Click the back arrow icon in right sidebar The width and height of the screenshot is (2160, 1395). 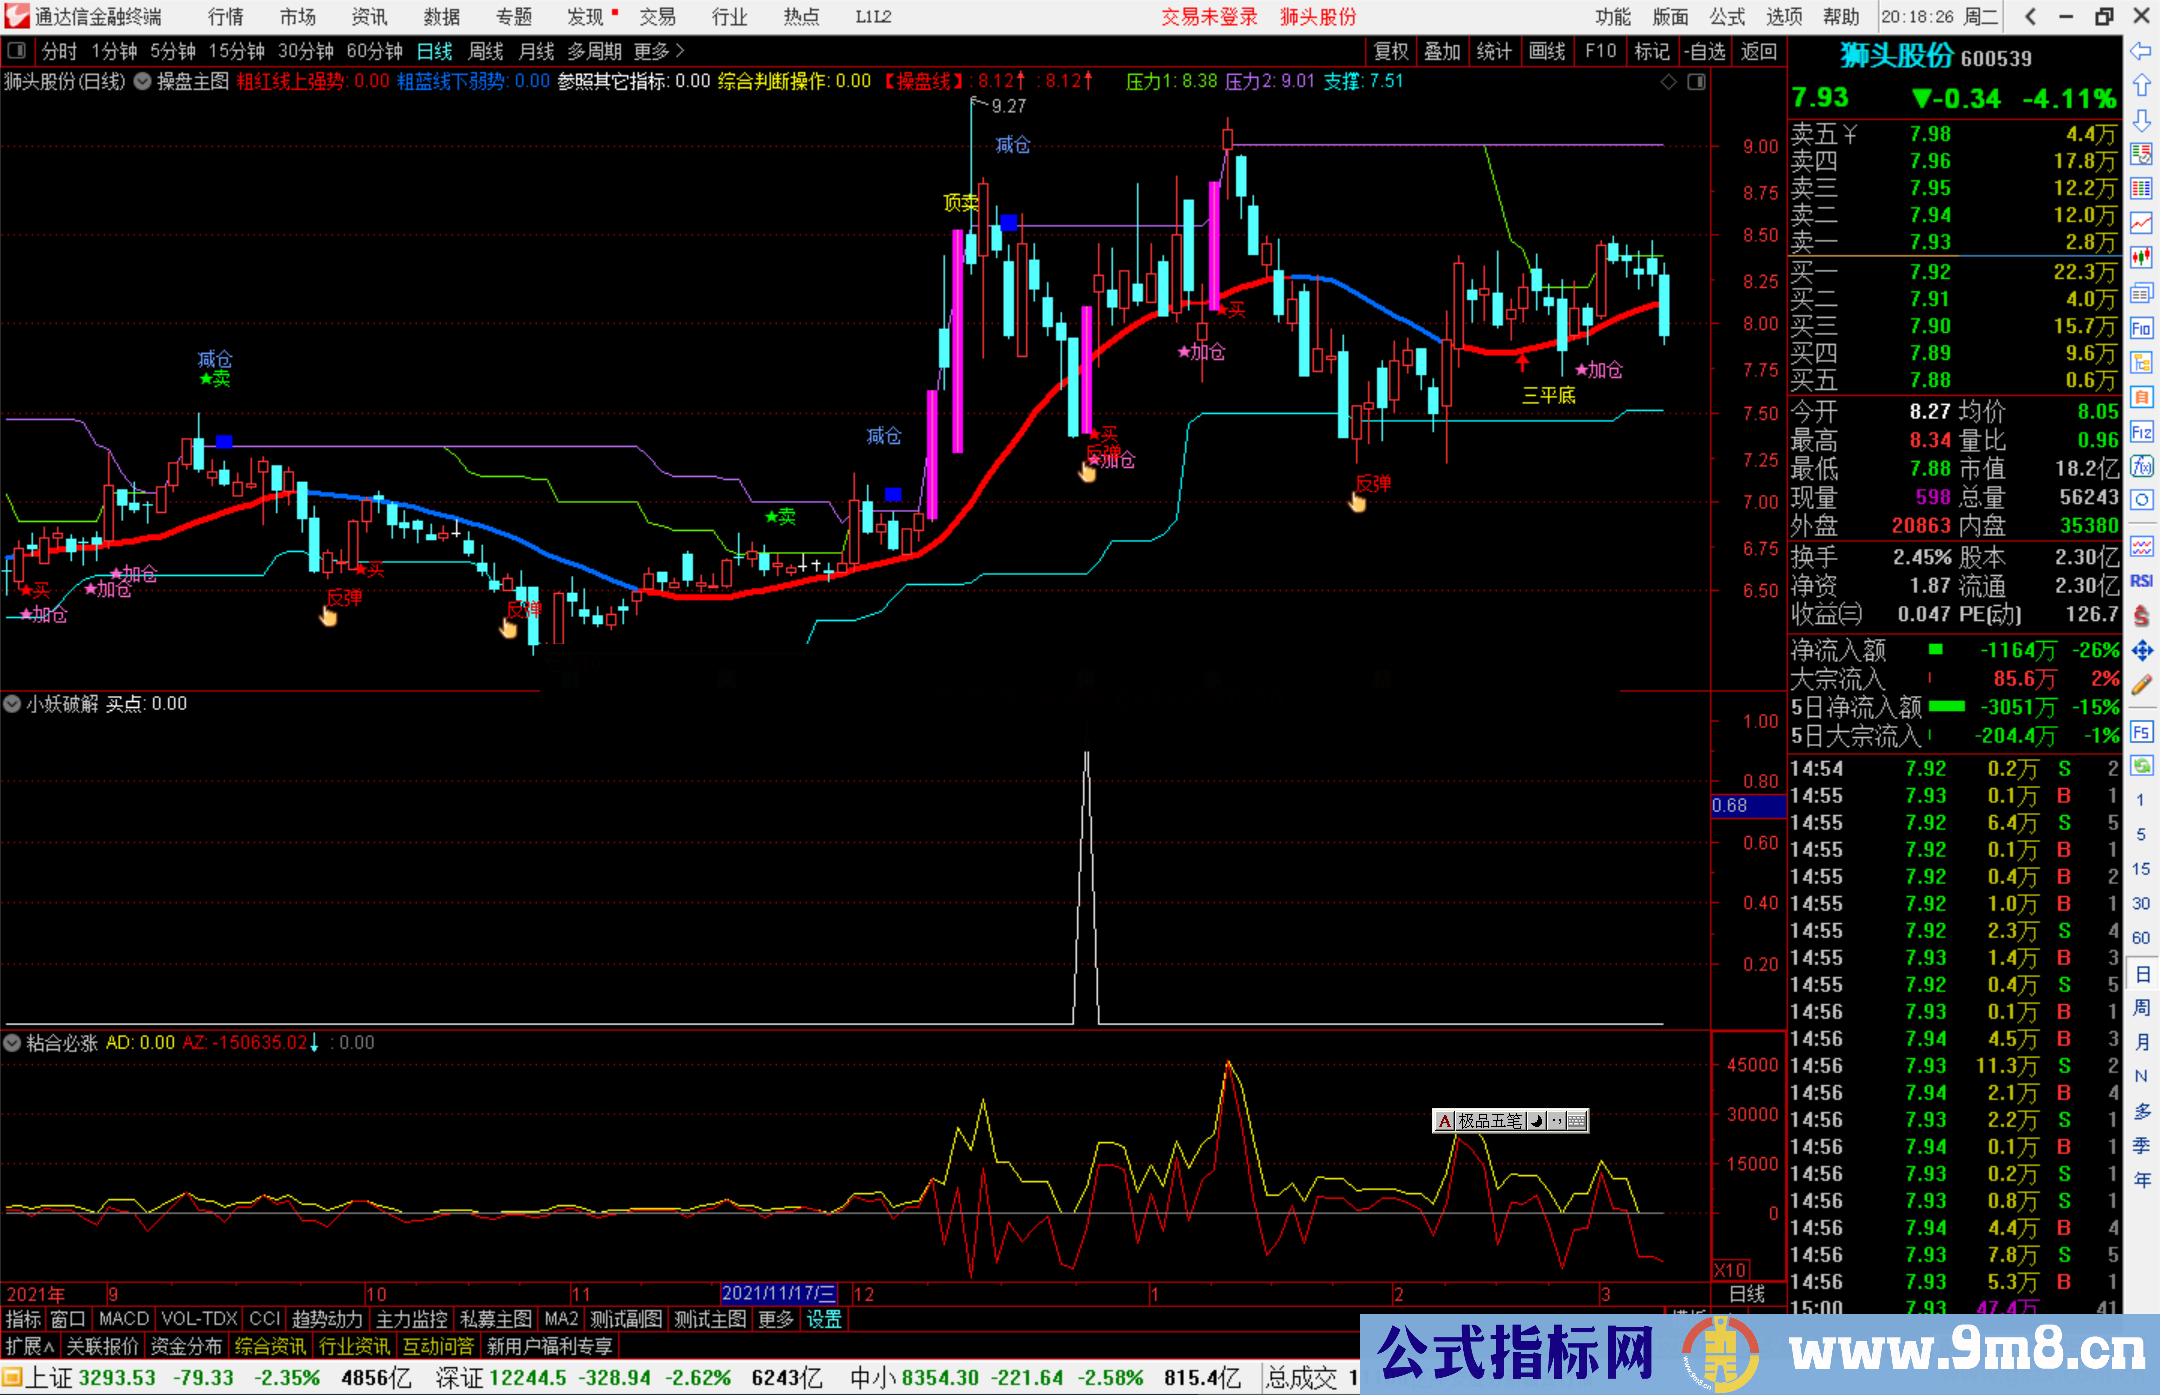2141,50
